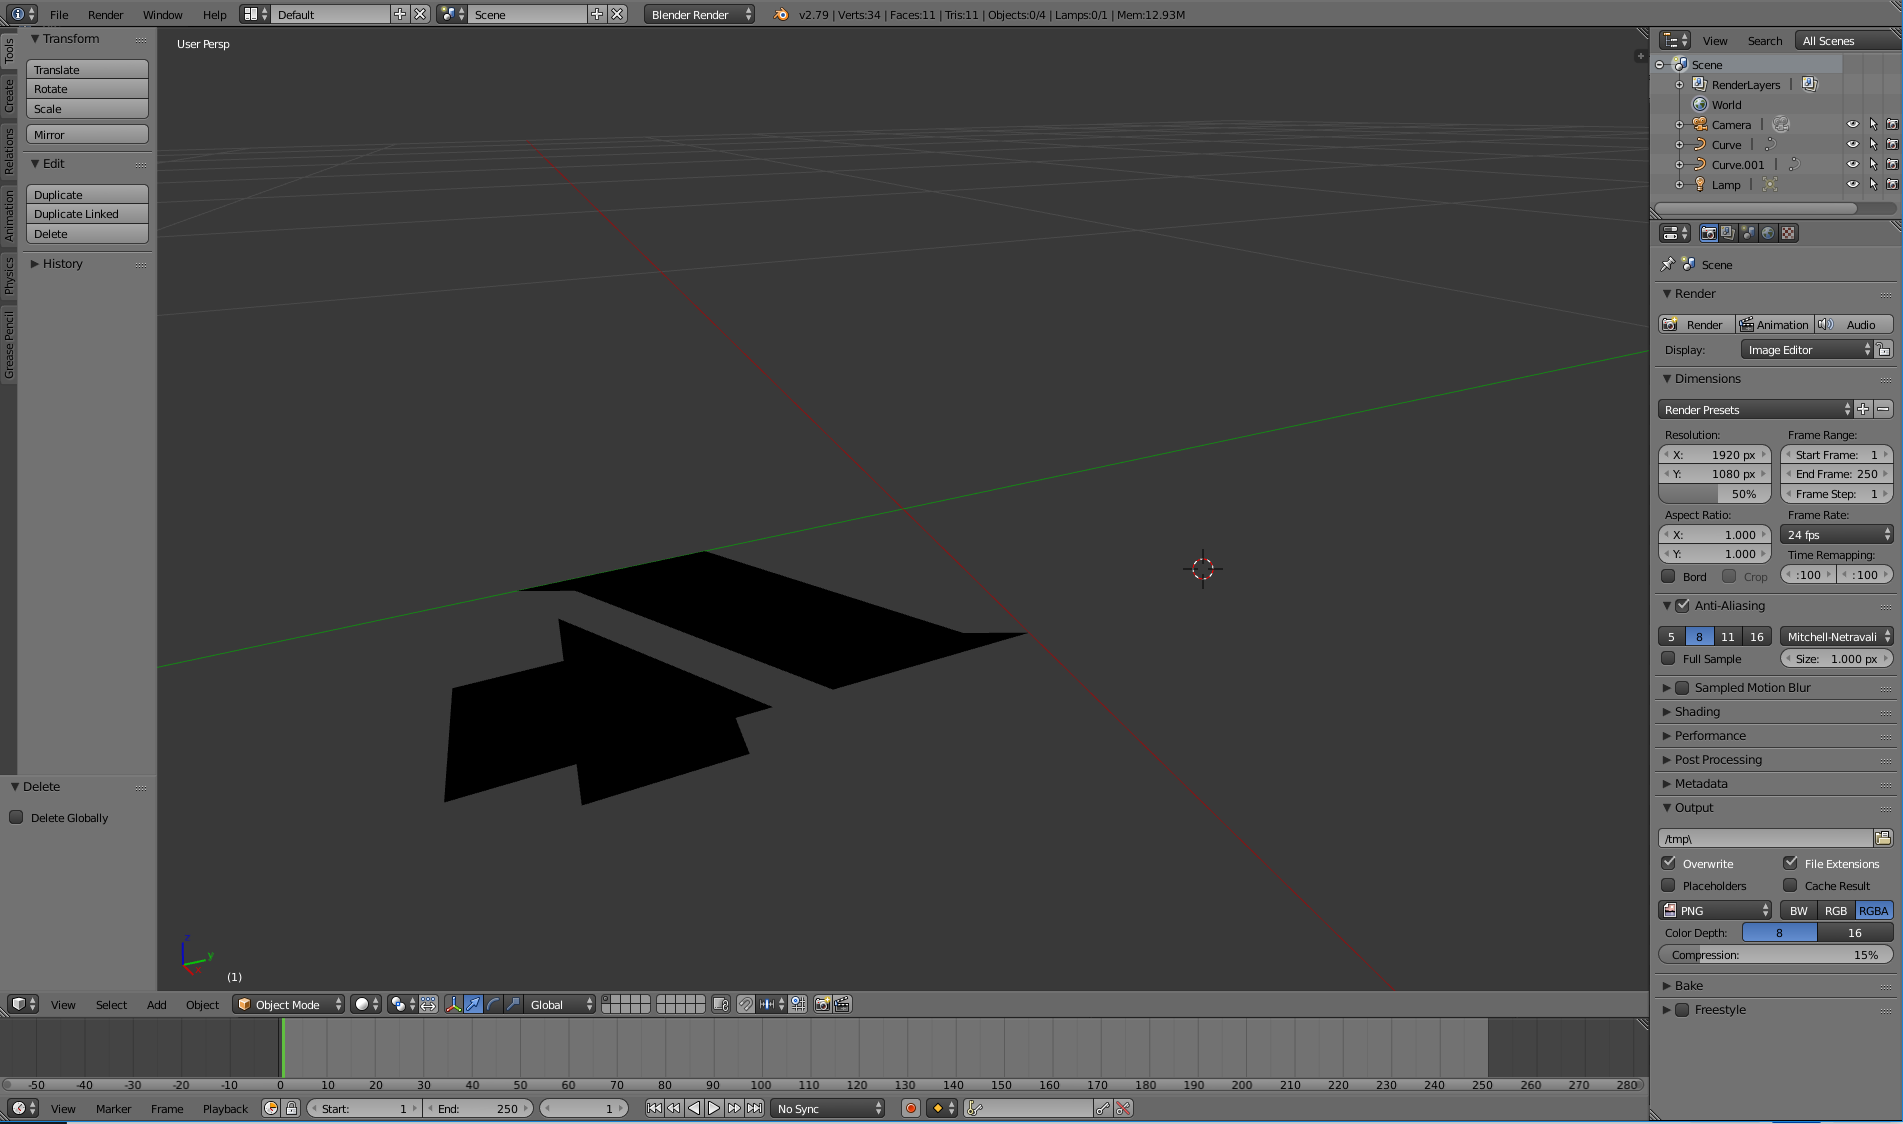The height and width of the screenshot is (1124, 1903).
Task: Open the Add menu in viewport header
Action: click(x=156, y=1004)
